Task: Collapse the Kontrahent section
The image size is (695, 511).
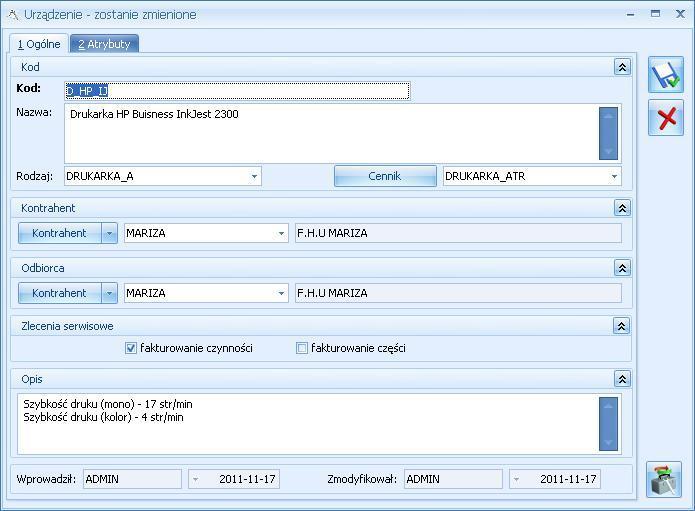Action: 622,208
